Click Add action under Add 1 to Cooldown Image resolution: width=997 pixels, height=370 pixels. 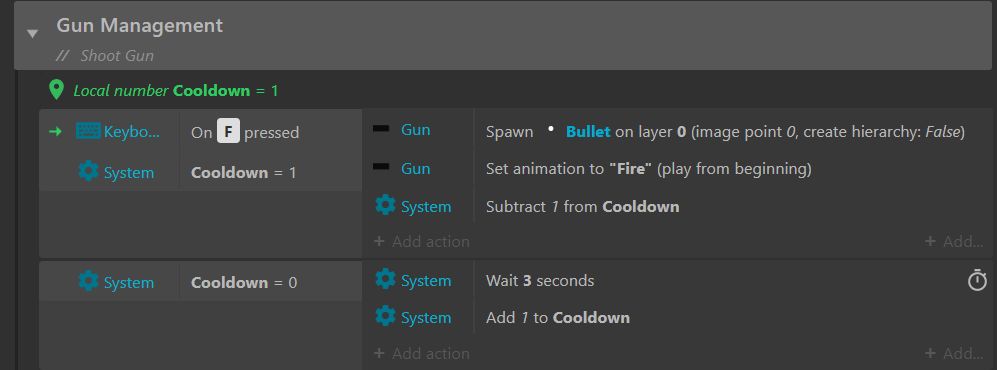(x=422, y=353)
